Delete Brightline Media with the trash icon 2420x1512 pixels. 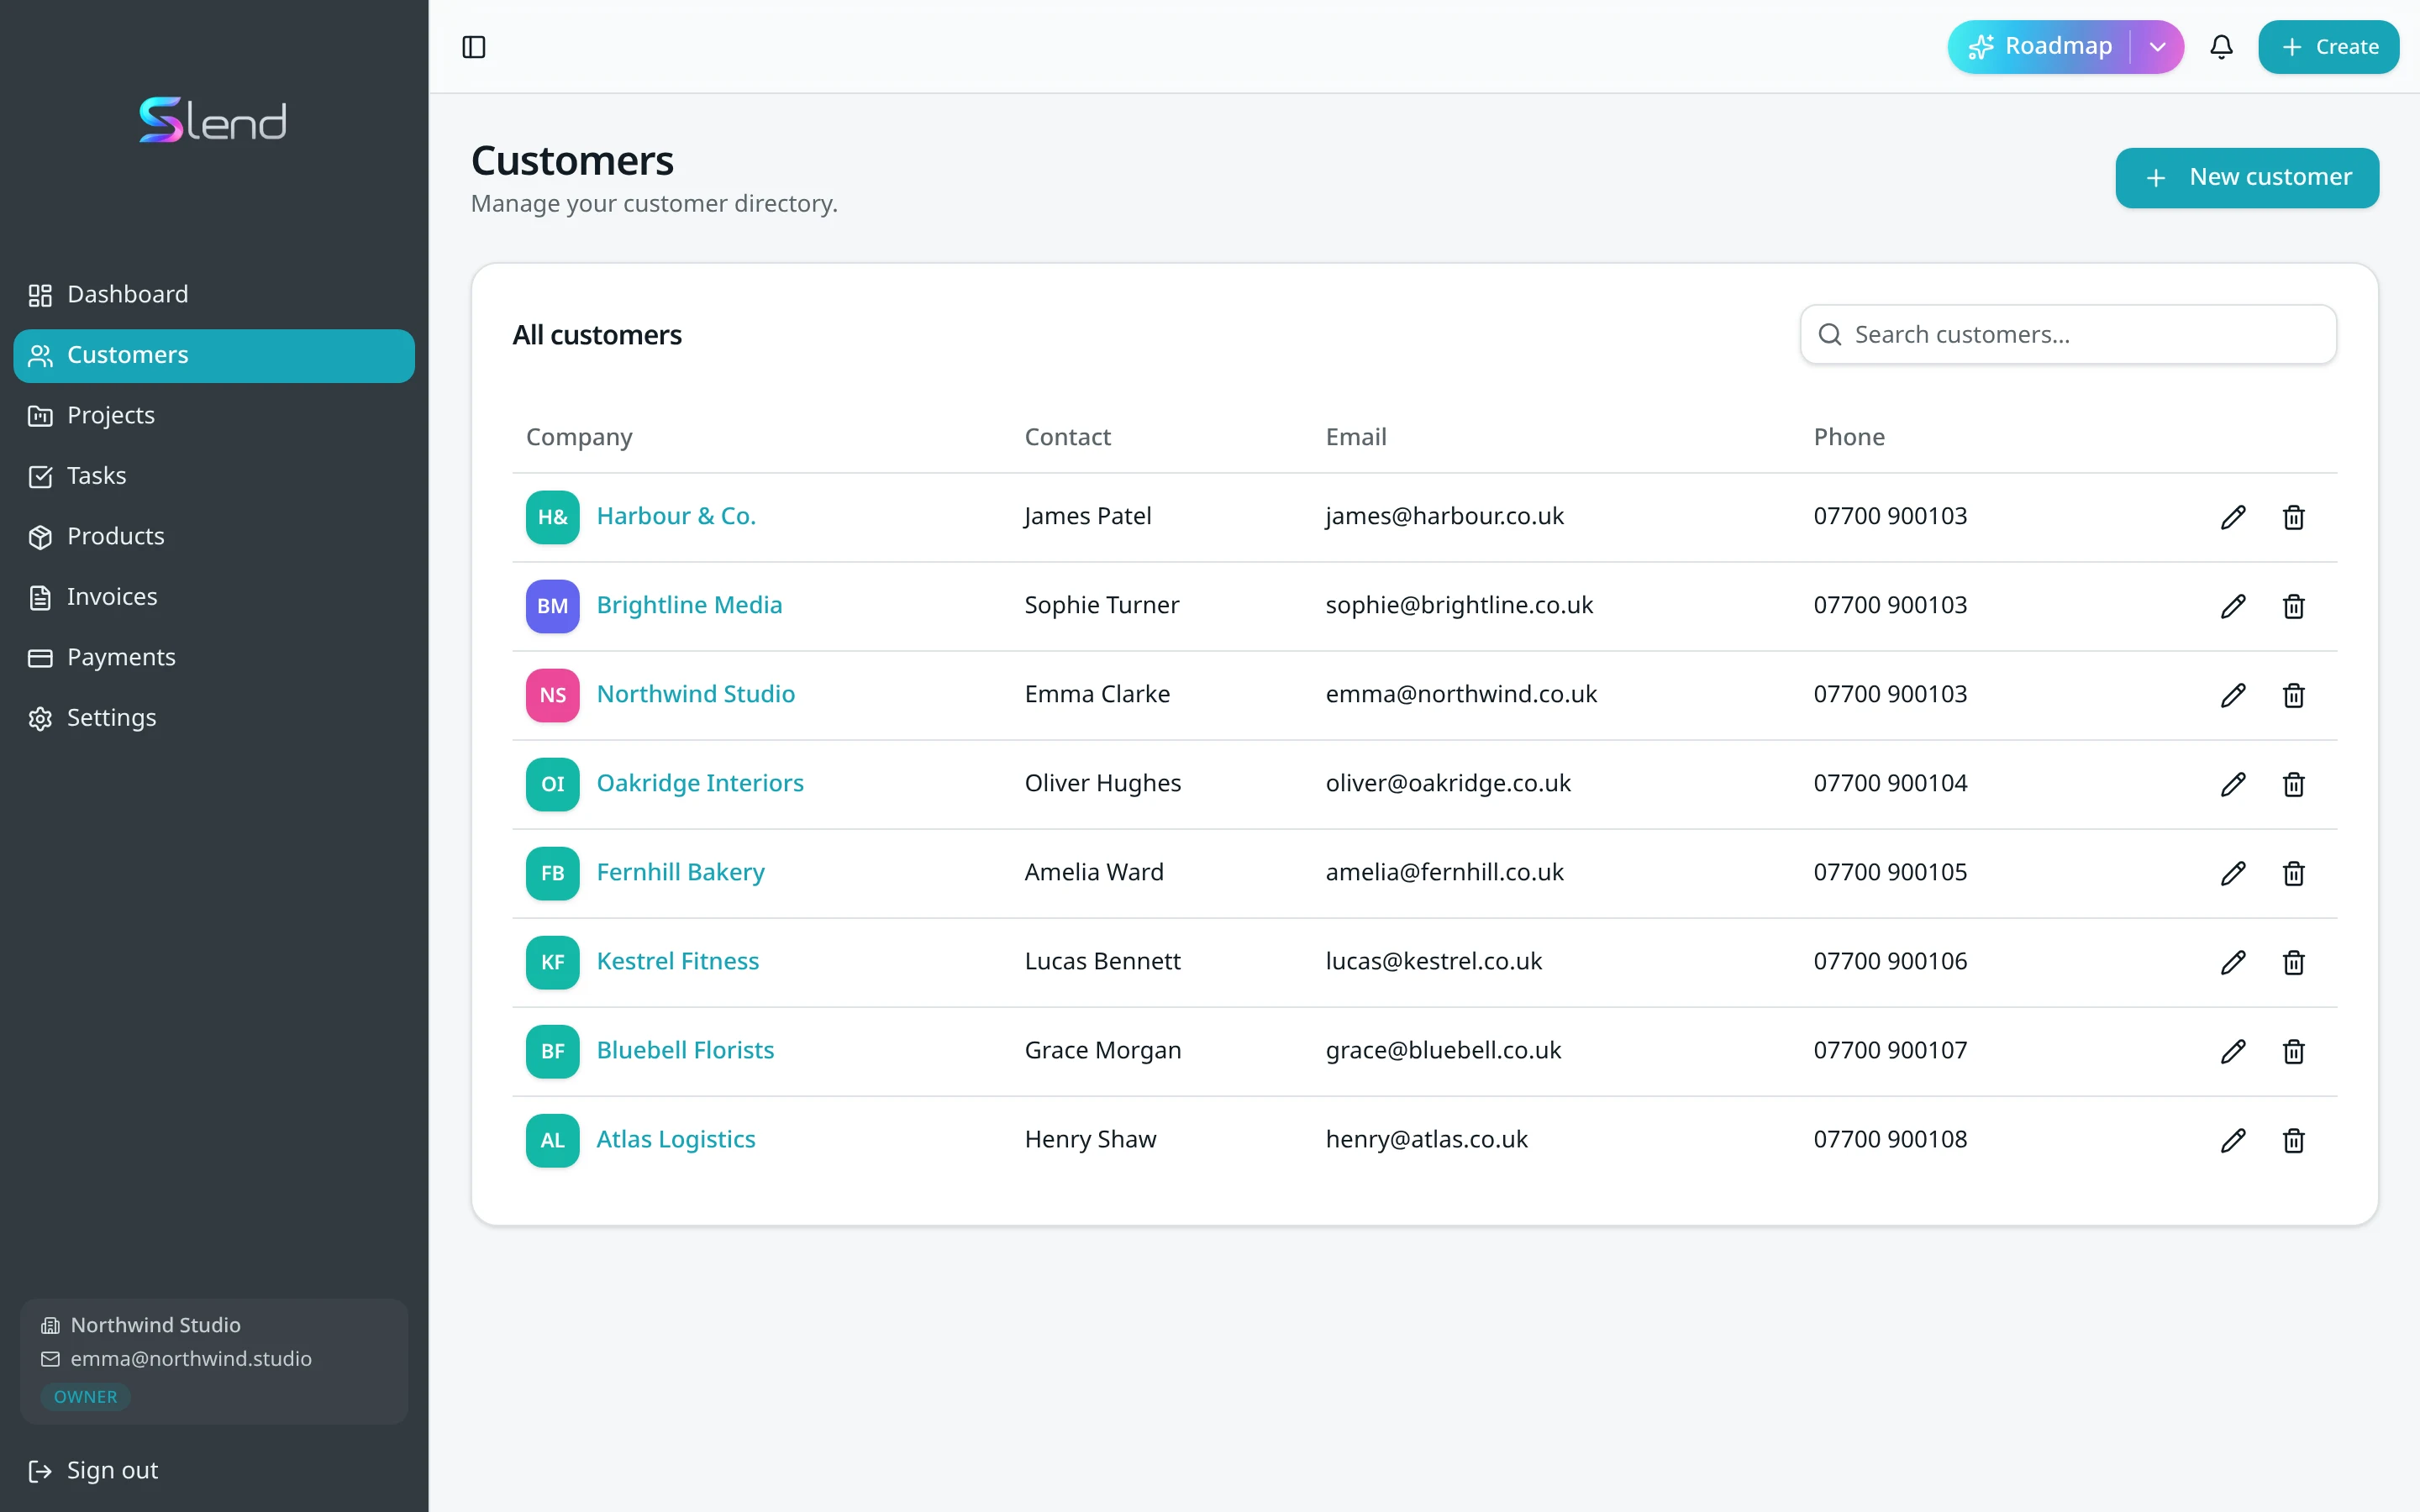coord(2294,606)
